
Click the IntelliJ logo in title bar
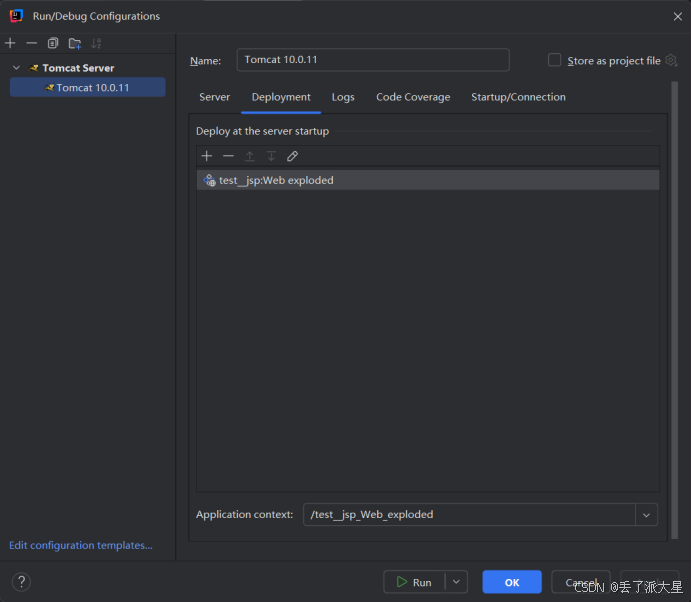pos(16,16)
